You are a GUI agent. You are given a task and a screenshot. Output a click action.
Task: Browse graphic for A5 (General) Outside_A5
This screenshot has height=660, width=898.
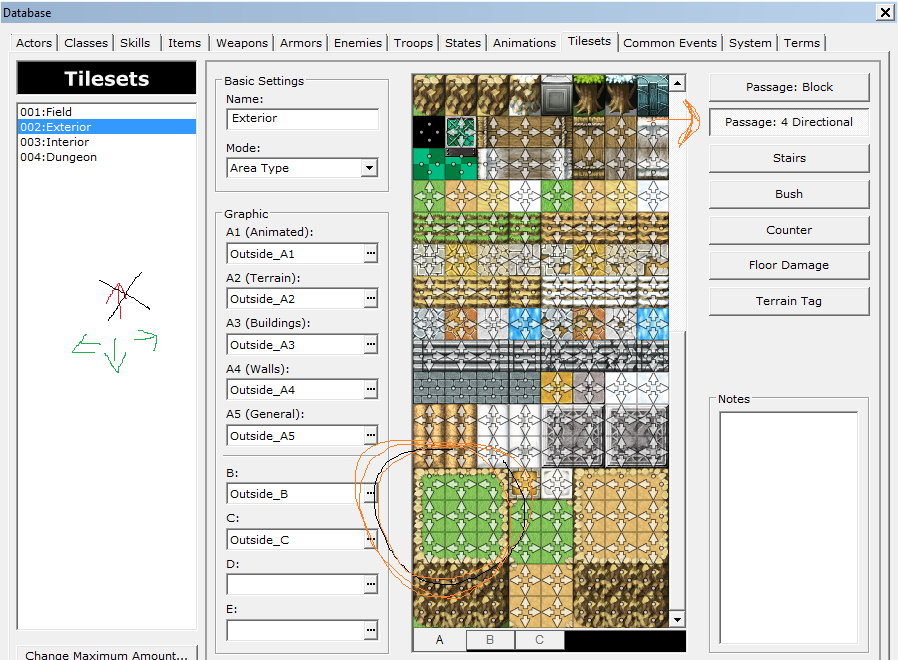pos(371,435)
